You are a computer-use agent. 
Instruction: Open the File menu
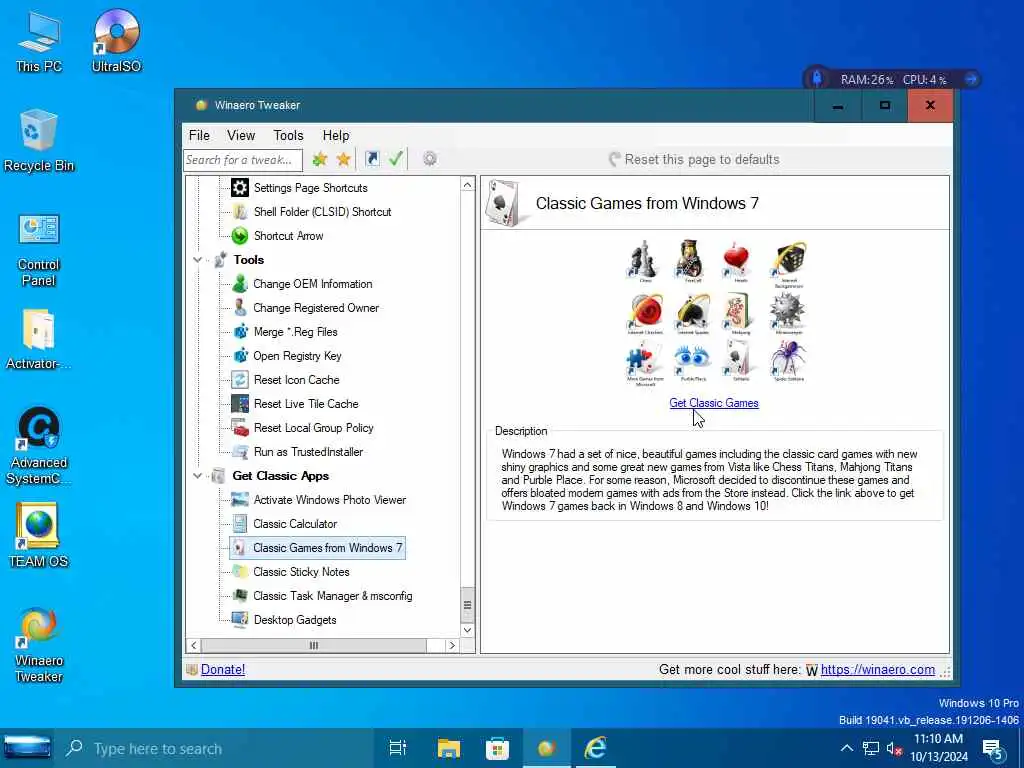coord(199,135)
